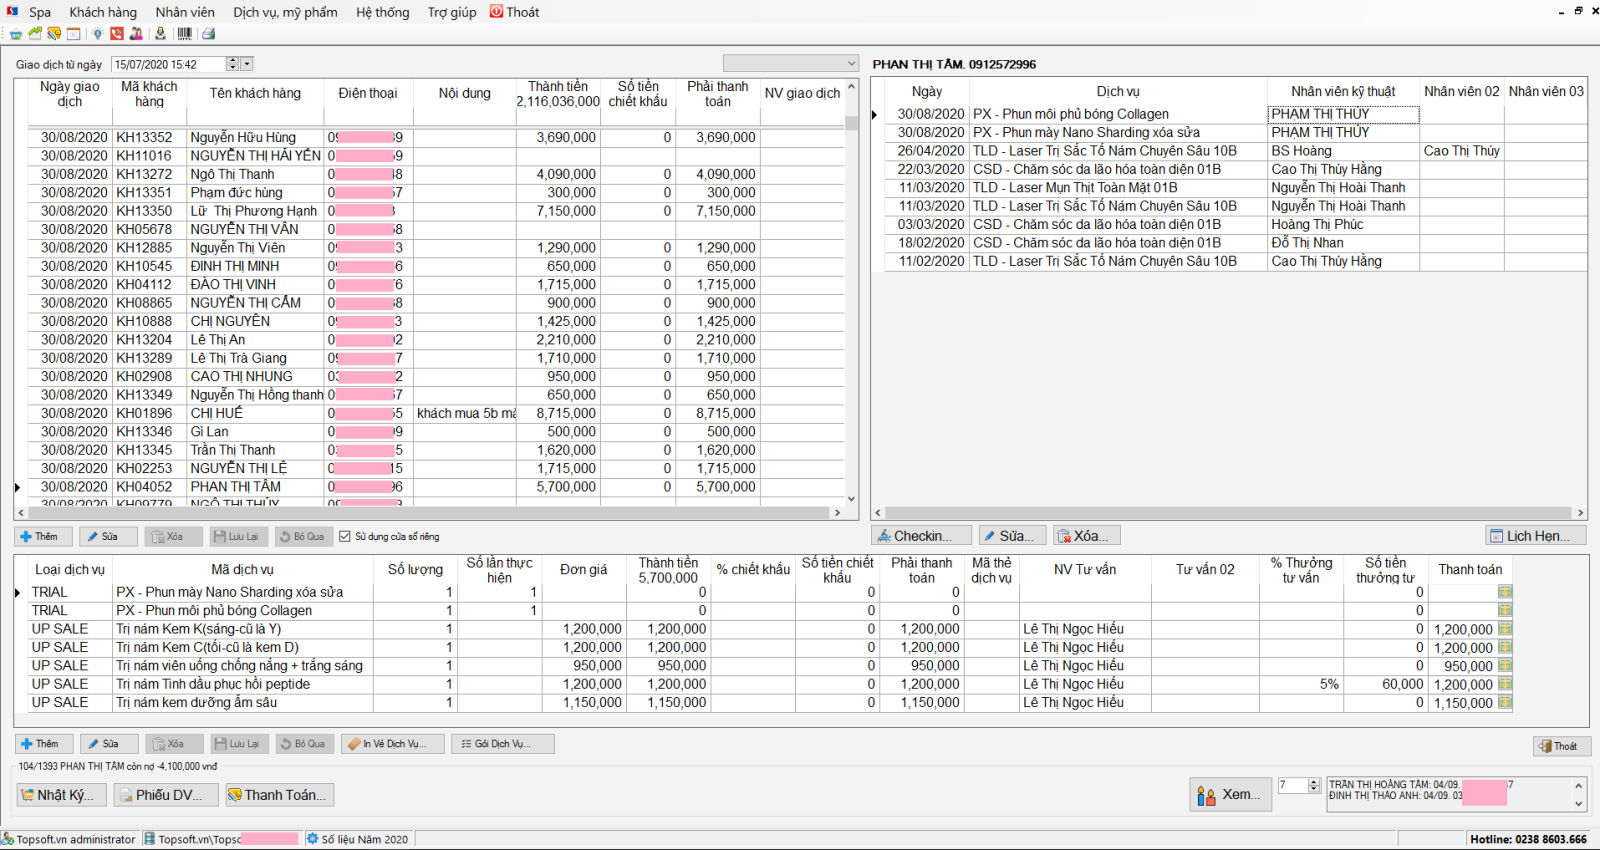
Task: Click the printer toolbar icon
Action: [208, 34]
